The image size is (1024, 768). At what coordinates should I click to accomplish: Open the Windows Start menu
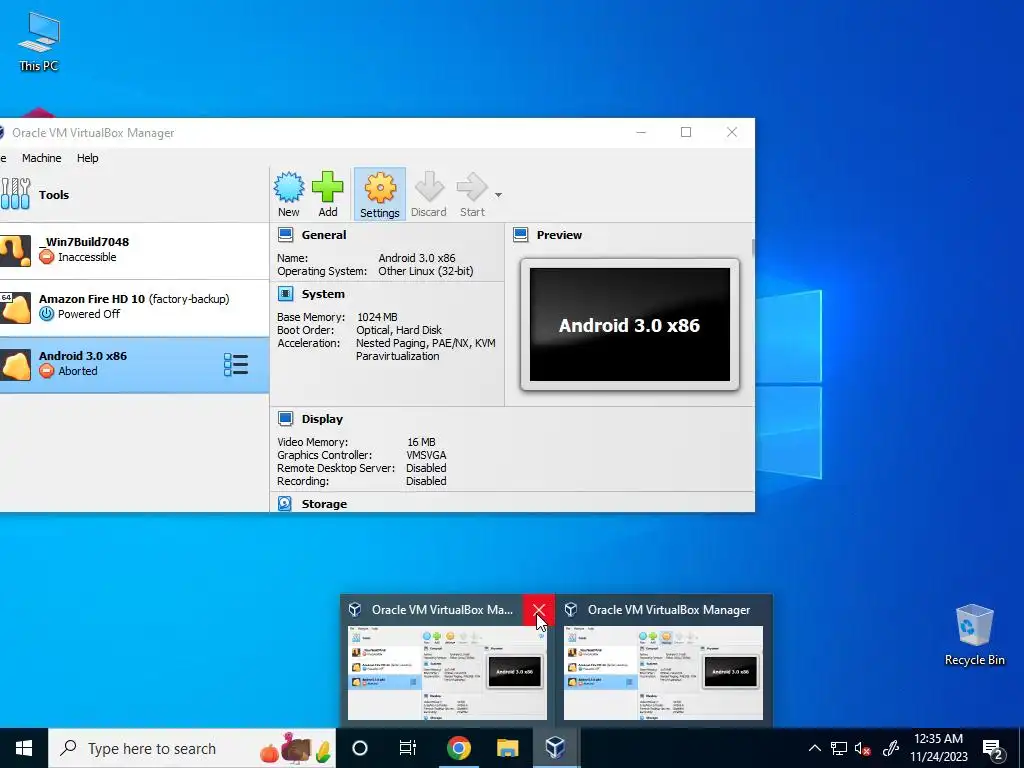[24, 748]
